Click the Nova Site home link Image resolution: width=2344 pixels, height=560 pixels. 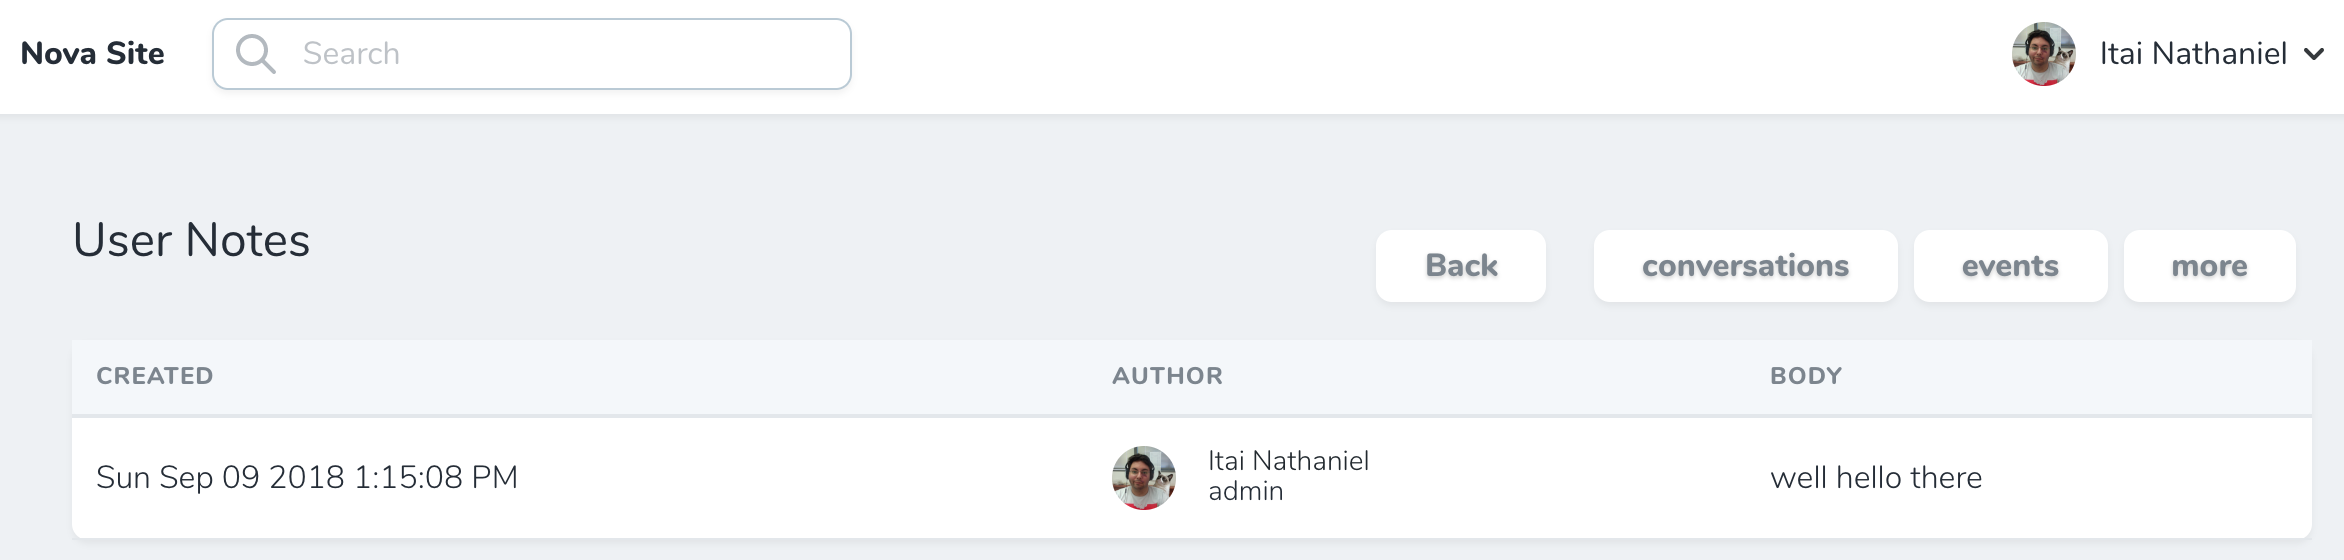point(93,54)
